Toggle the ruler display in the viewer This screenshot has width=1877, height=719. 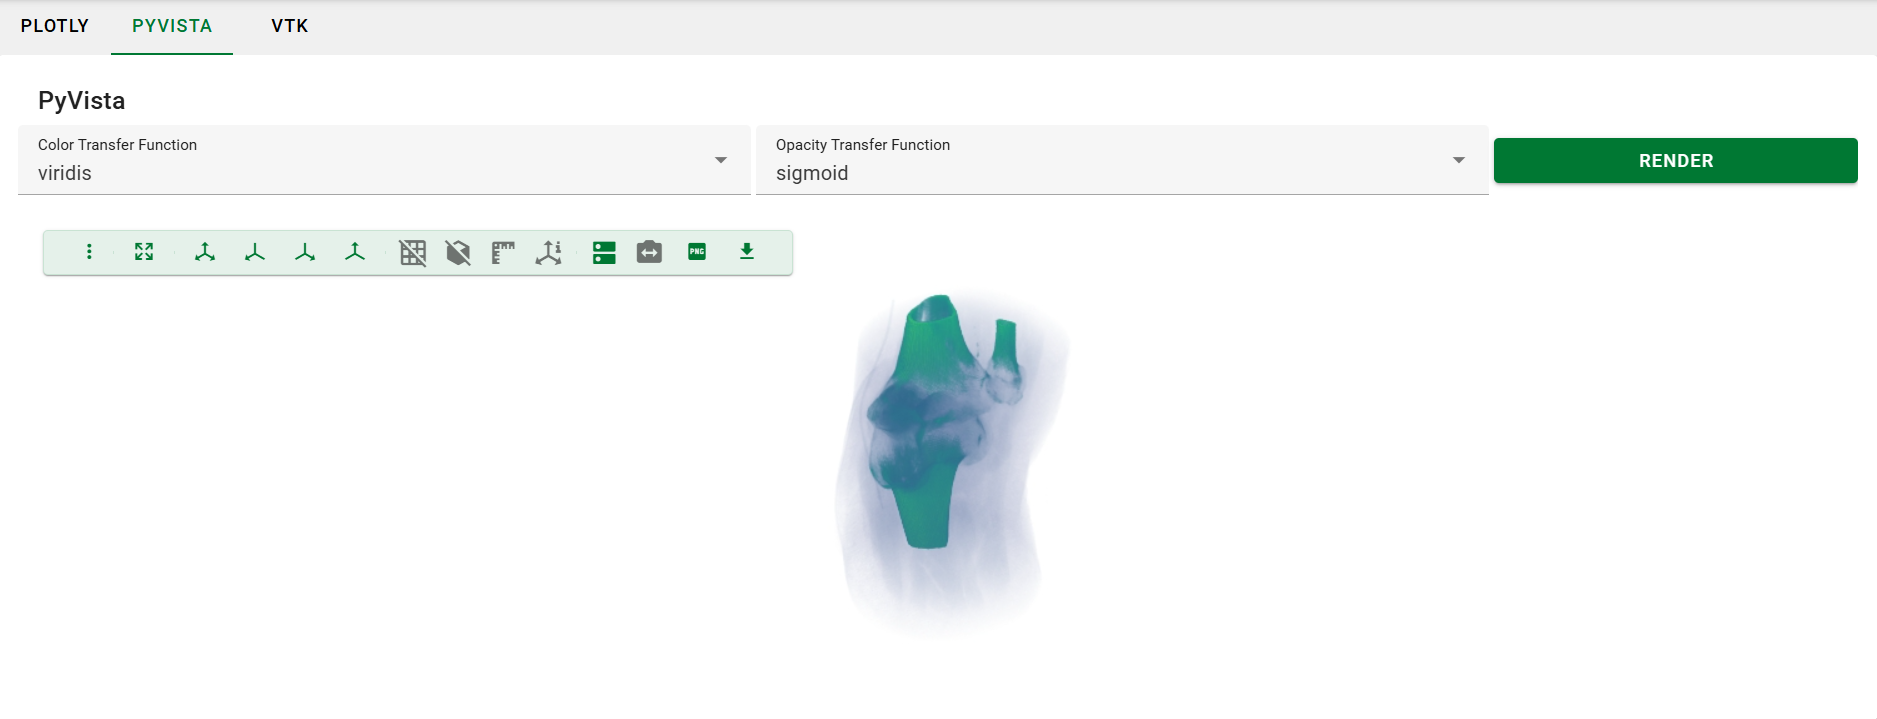tap(503, 253)
